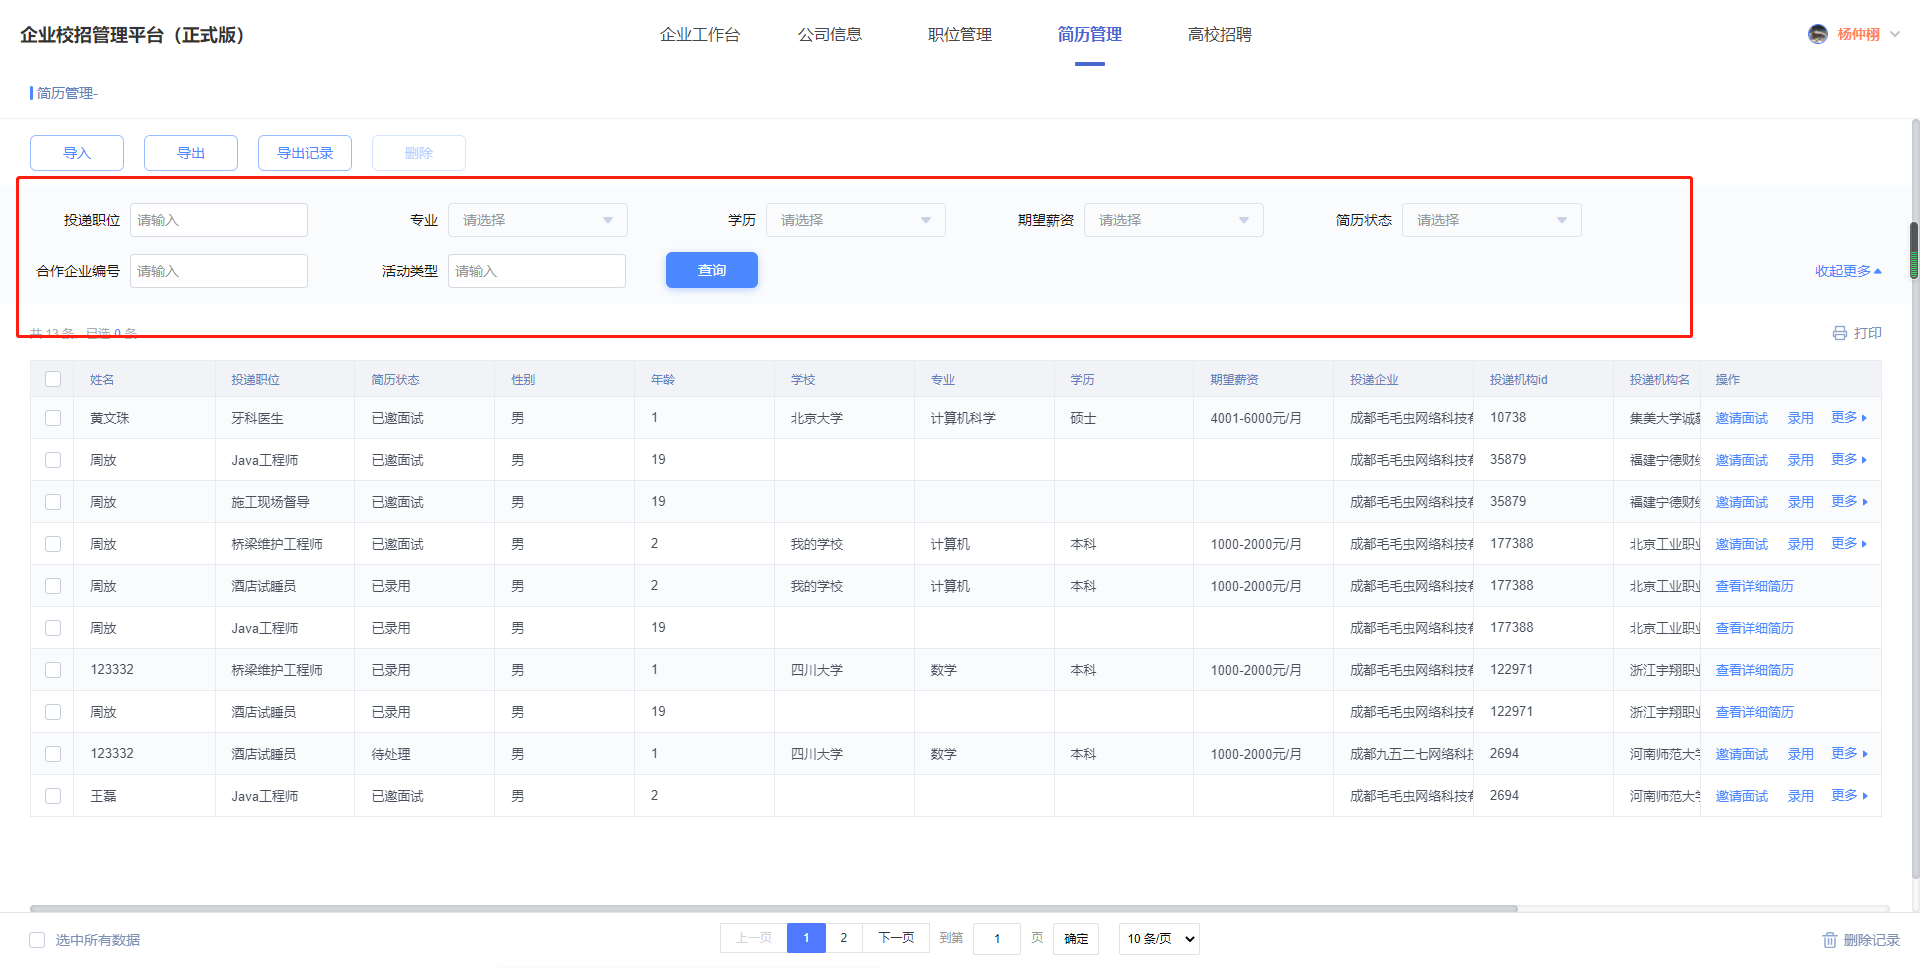Change the 10 条/页 page size selector
Screen dimensions: 1920x968
1160,939
